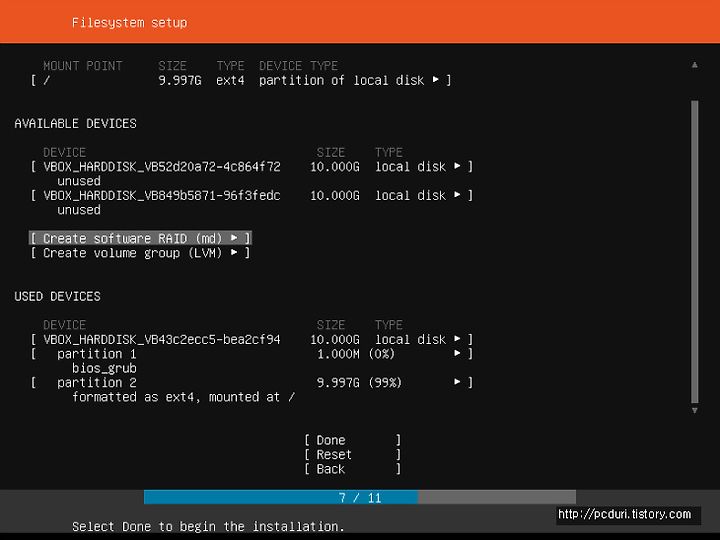
Task: Go Back to the previous step
Action: pyautogui.click(x=353, y=469)
